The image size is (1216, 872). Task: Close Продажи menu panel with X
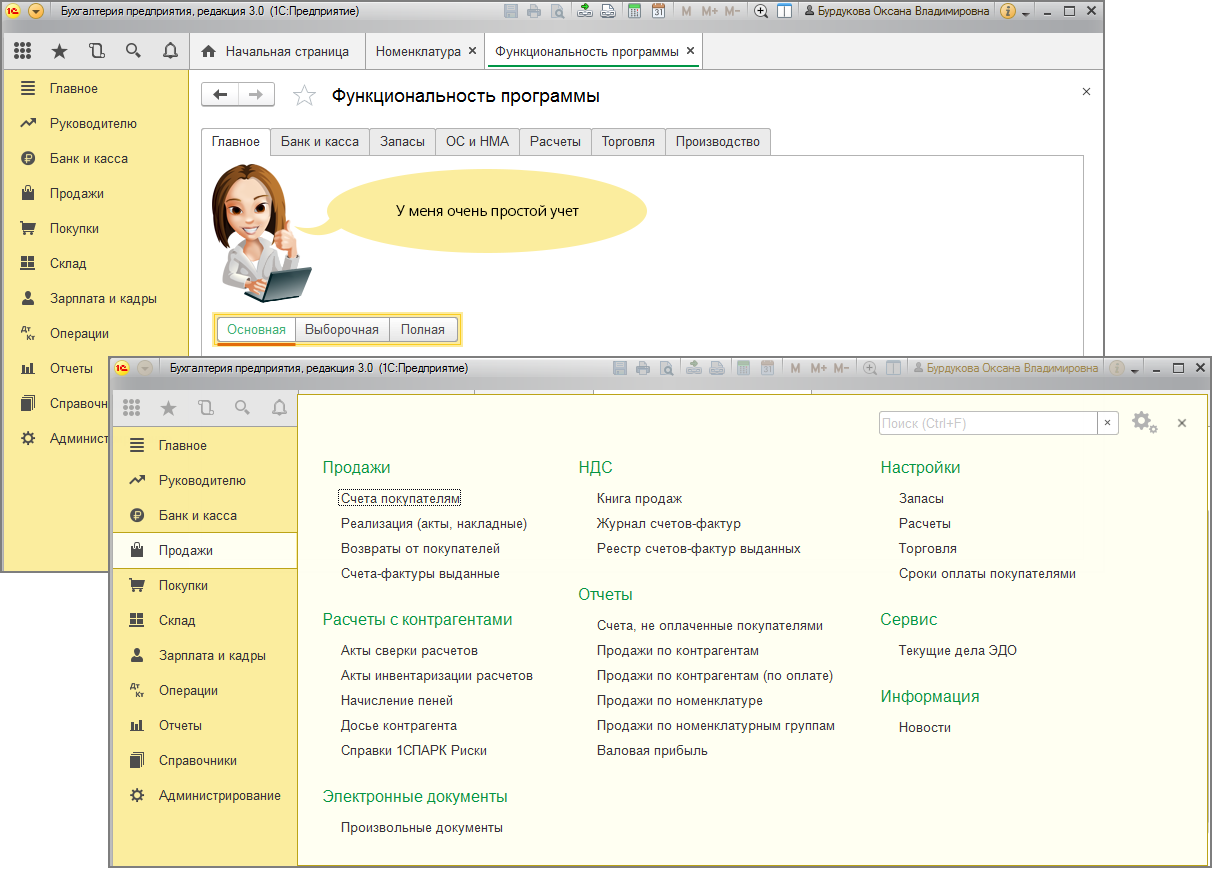pyautogui.click(x=1182, y=423)
